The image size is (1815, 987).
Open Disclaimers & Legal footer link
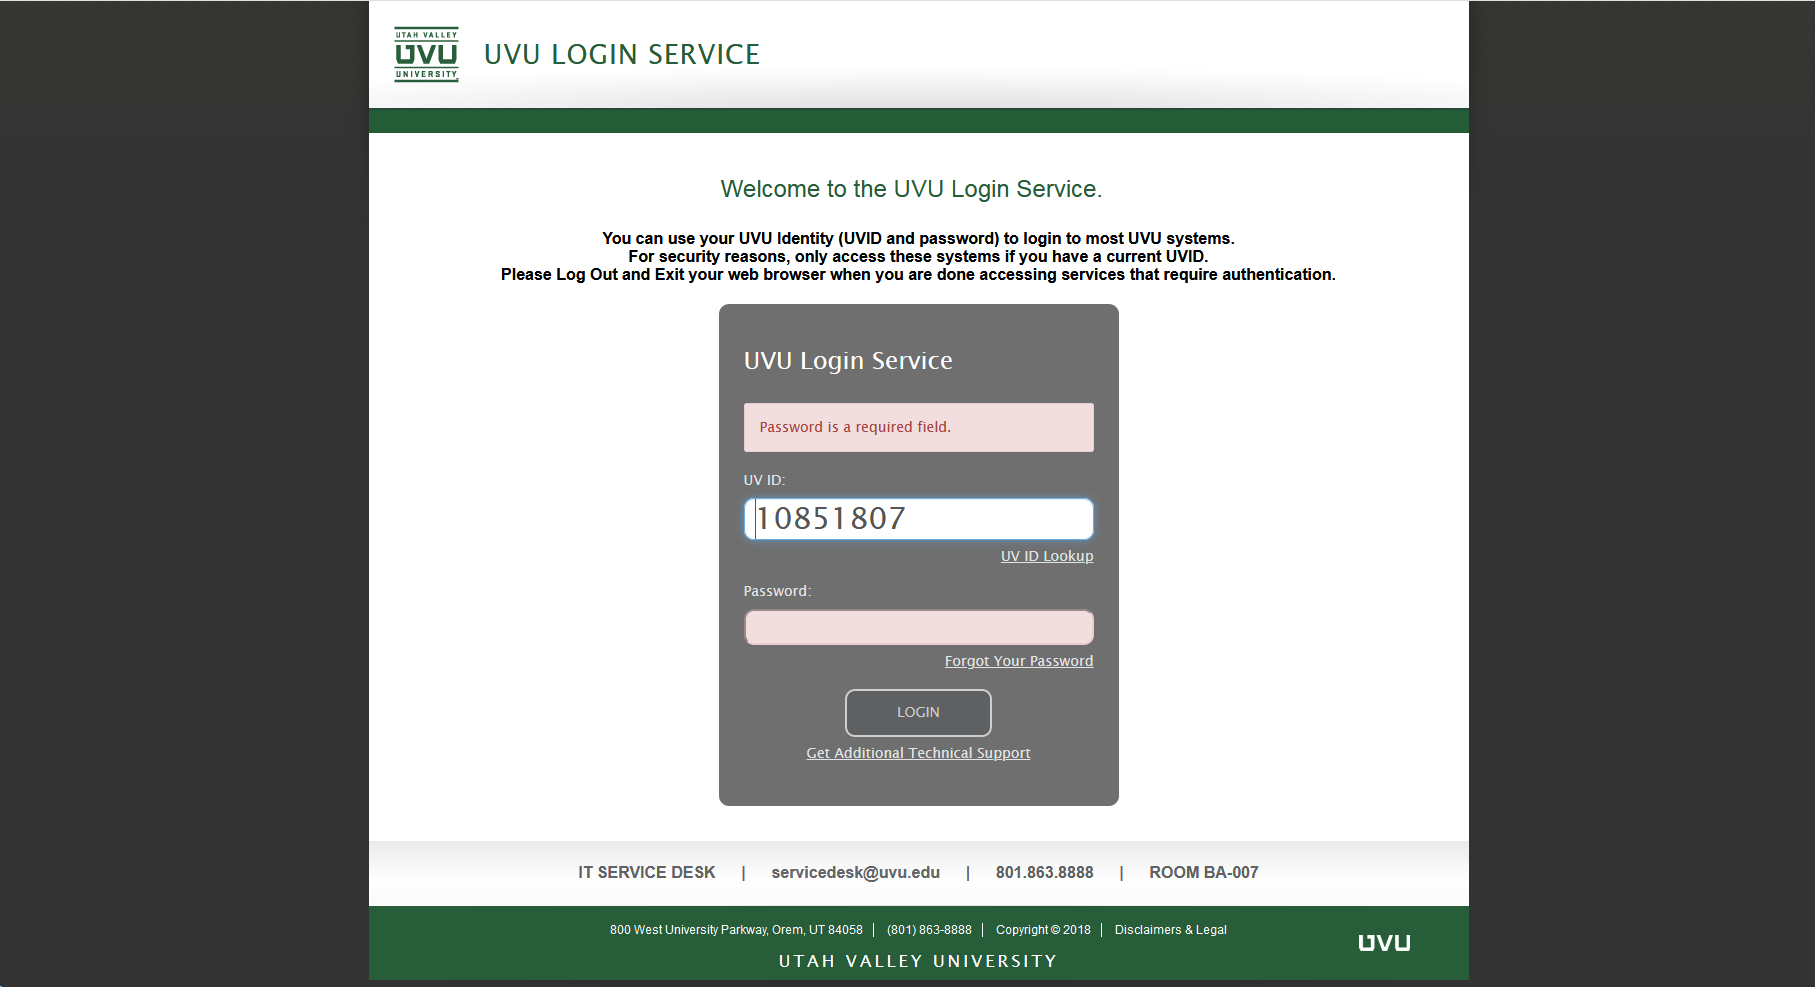[1170, 930]
